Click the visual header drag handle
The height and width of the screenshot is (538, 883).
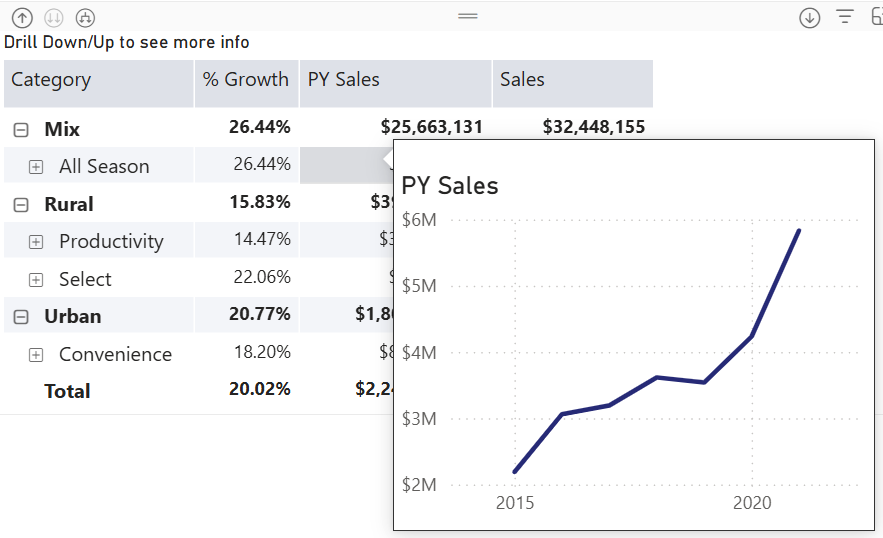tap(468, 16)
